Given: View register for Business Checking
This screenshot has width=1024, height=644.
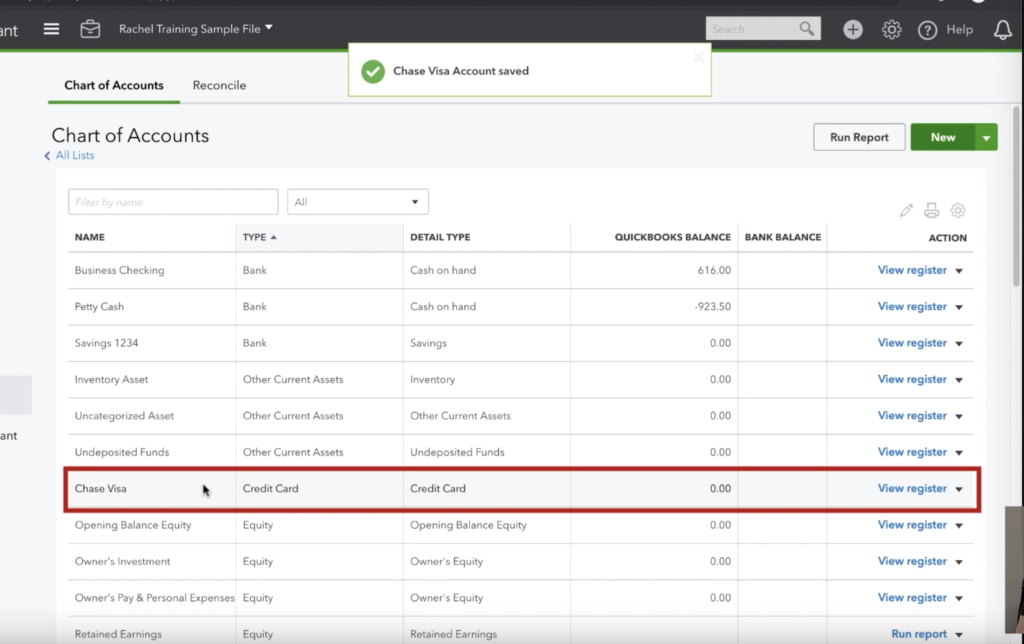Looking at the screenshot, I should [912, 270].
